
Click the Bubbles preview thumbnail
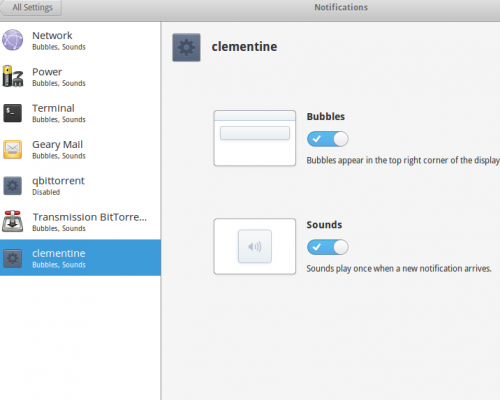[x=255, y=138]
